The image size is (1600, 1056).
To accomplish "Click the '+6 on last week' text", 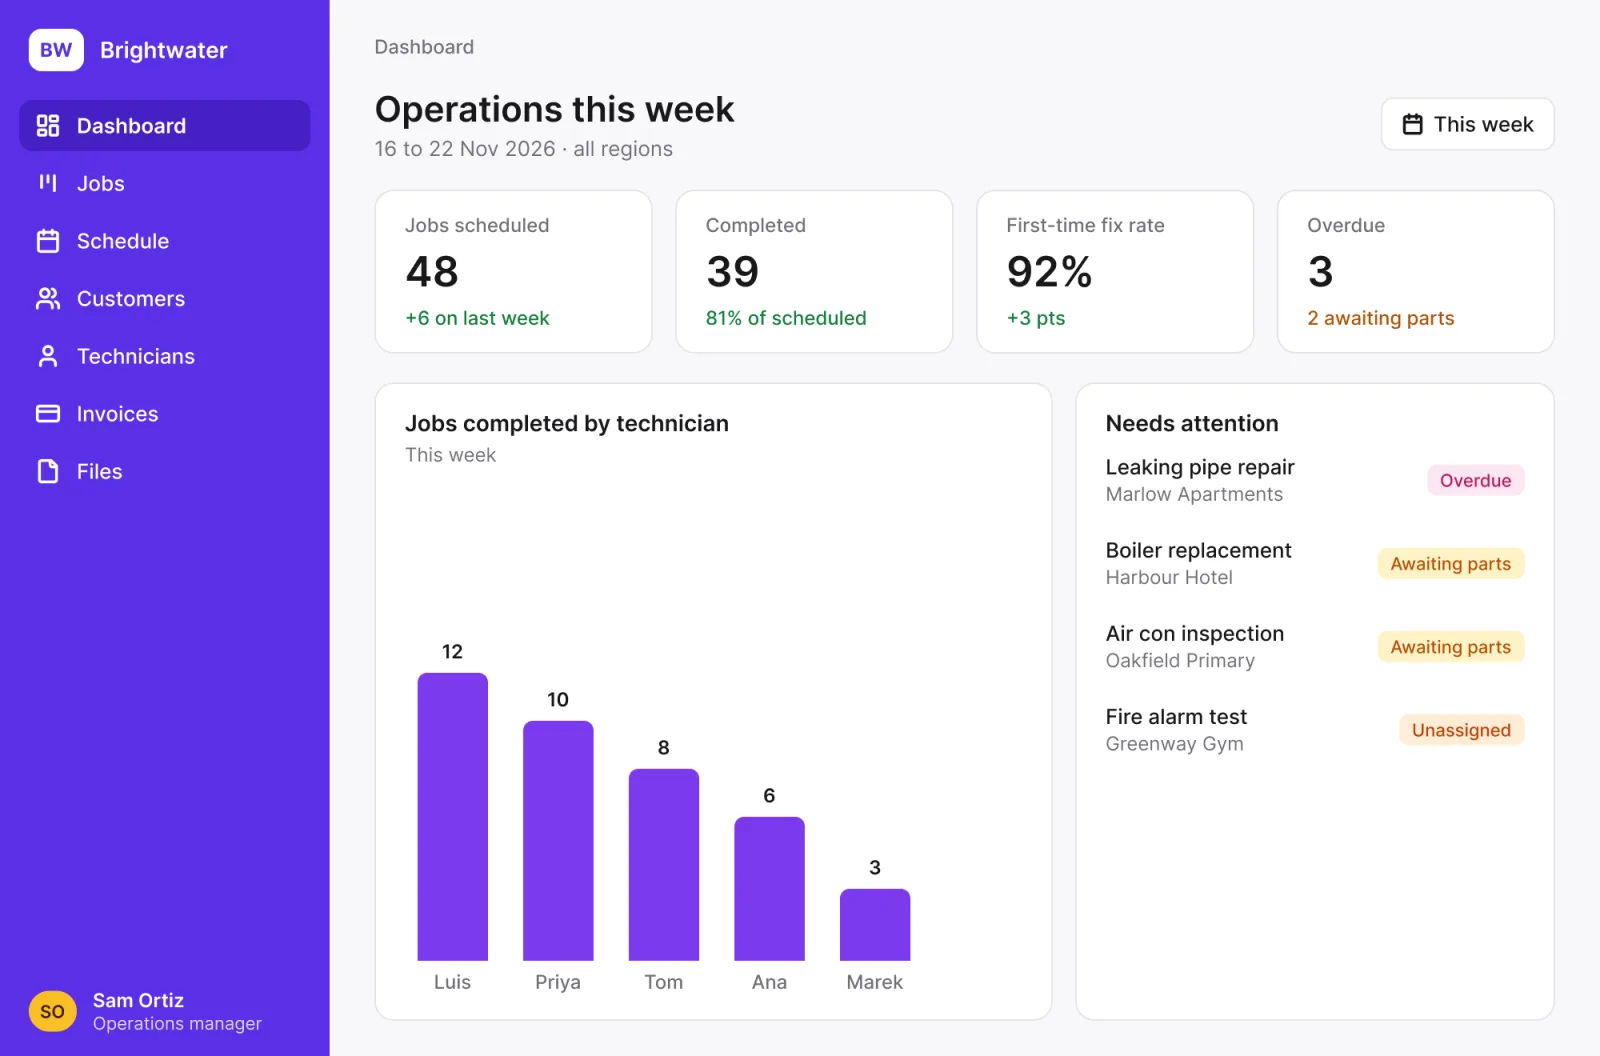I will (x=477, y=318).
